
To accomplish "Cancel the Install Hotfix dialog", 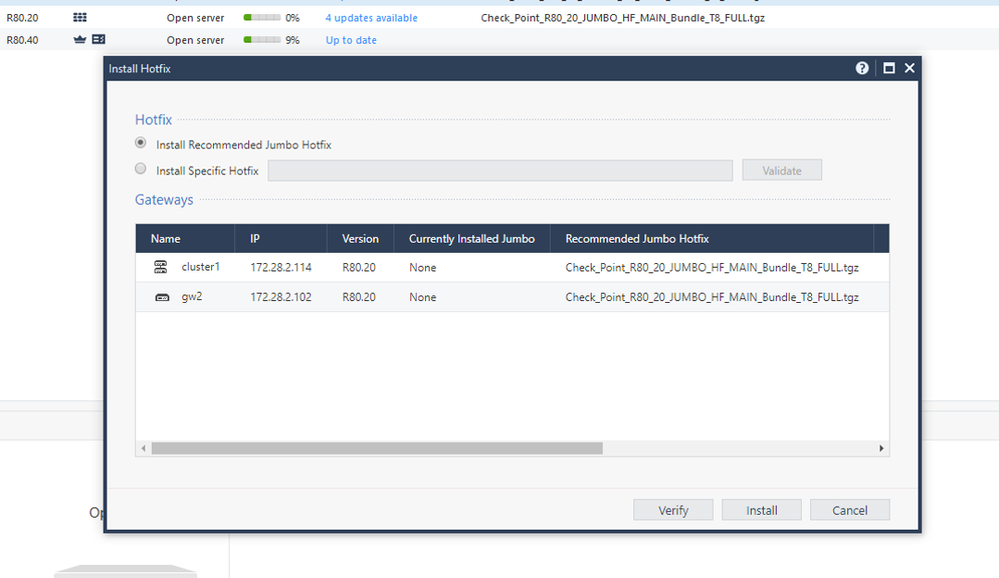I will (x=850, y=510).
